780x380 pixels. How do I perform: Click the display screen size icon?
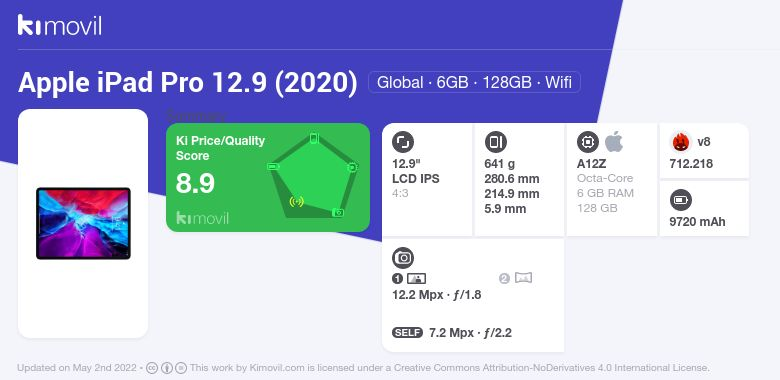(403, 142)
